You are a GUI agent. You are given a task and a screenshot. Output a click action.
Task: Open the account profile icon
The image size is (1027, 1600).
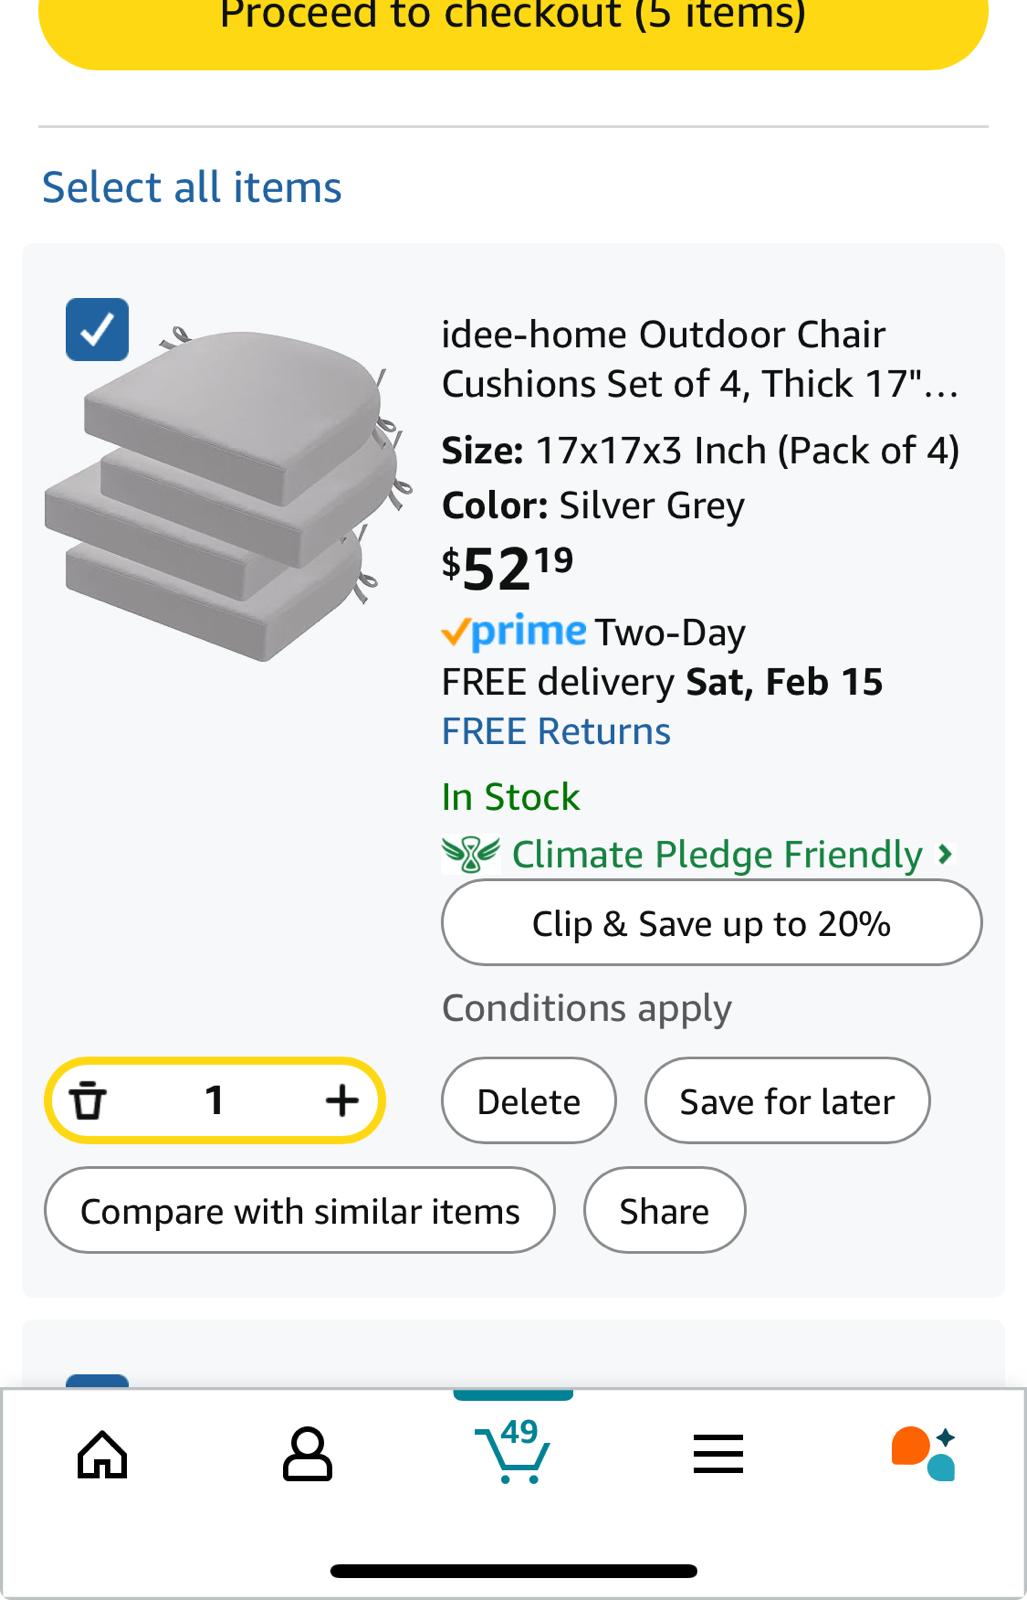[307, 1454]
